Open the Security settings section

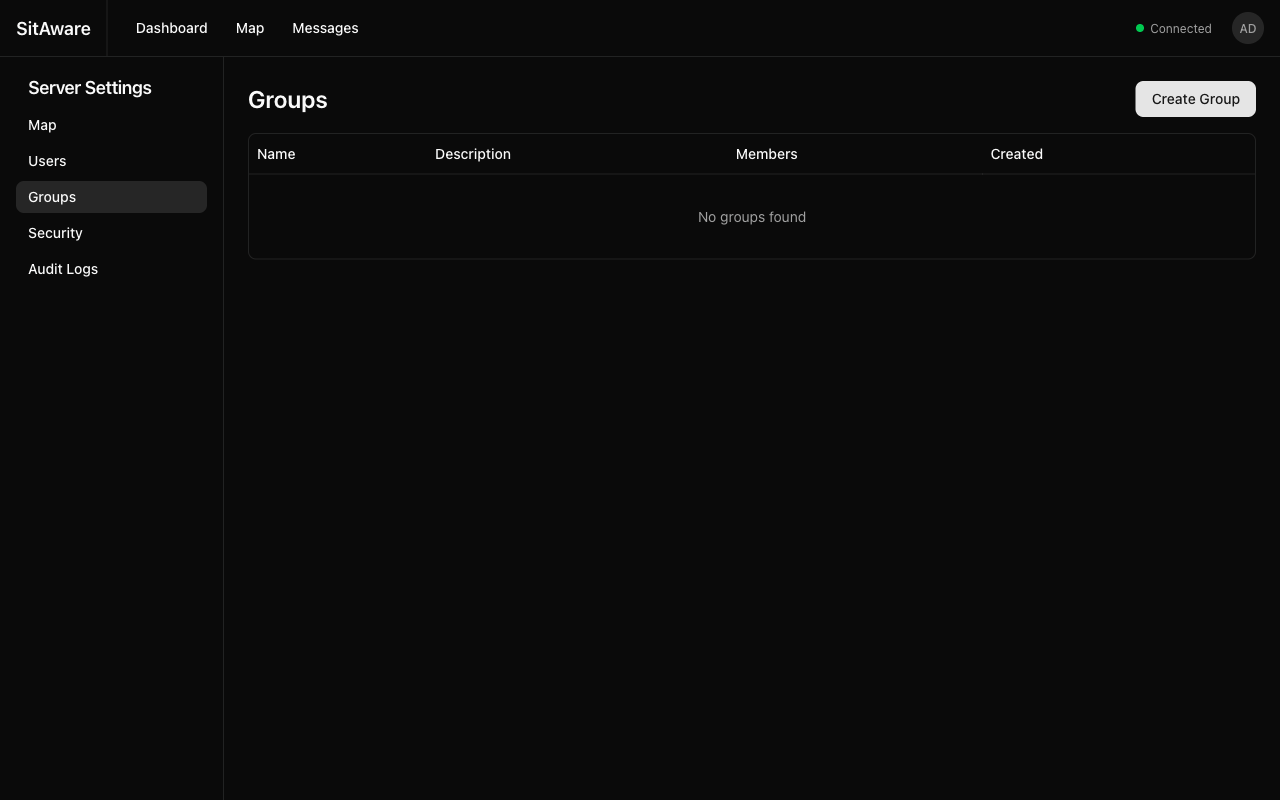point(55,233)
